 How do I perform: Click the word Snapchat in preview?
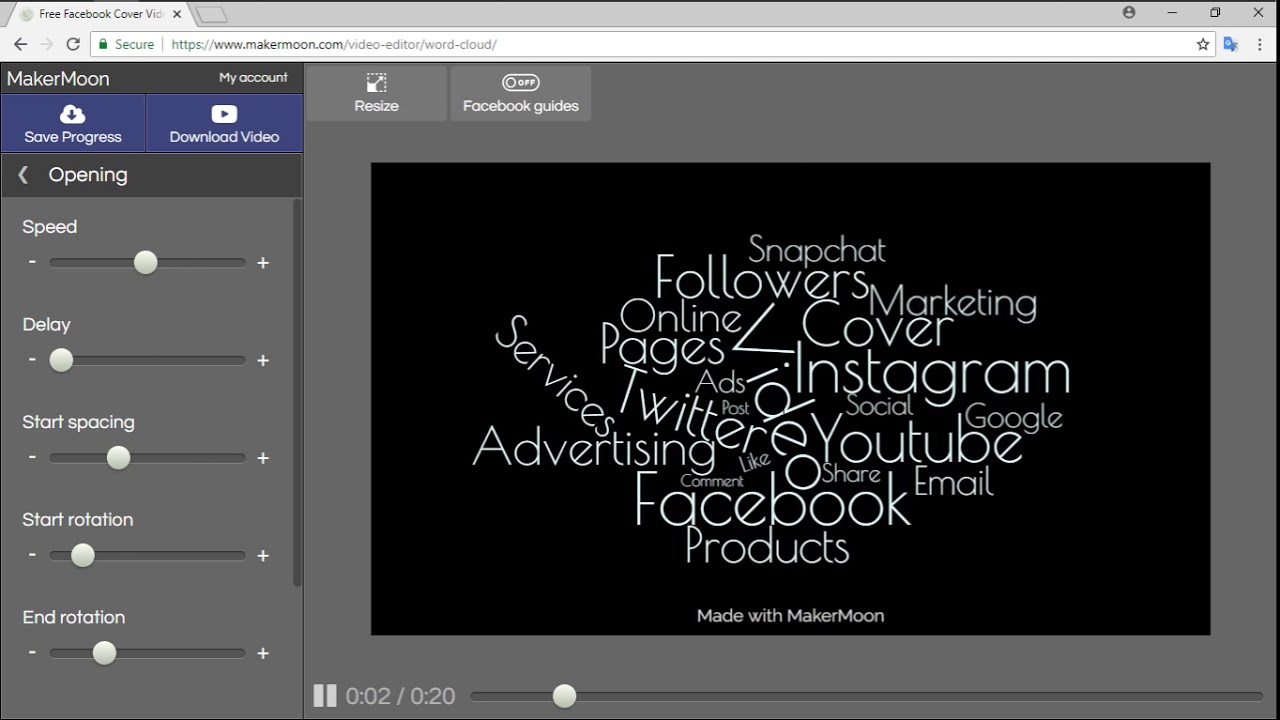(817, 249)
